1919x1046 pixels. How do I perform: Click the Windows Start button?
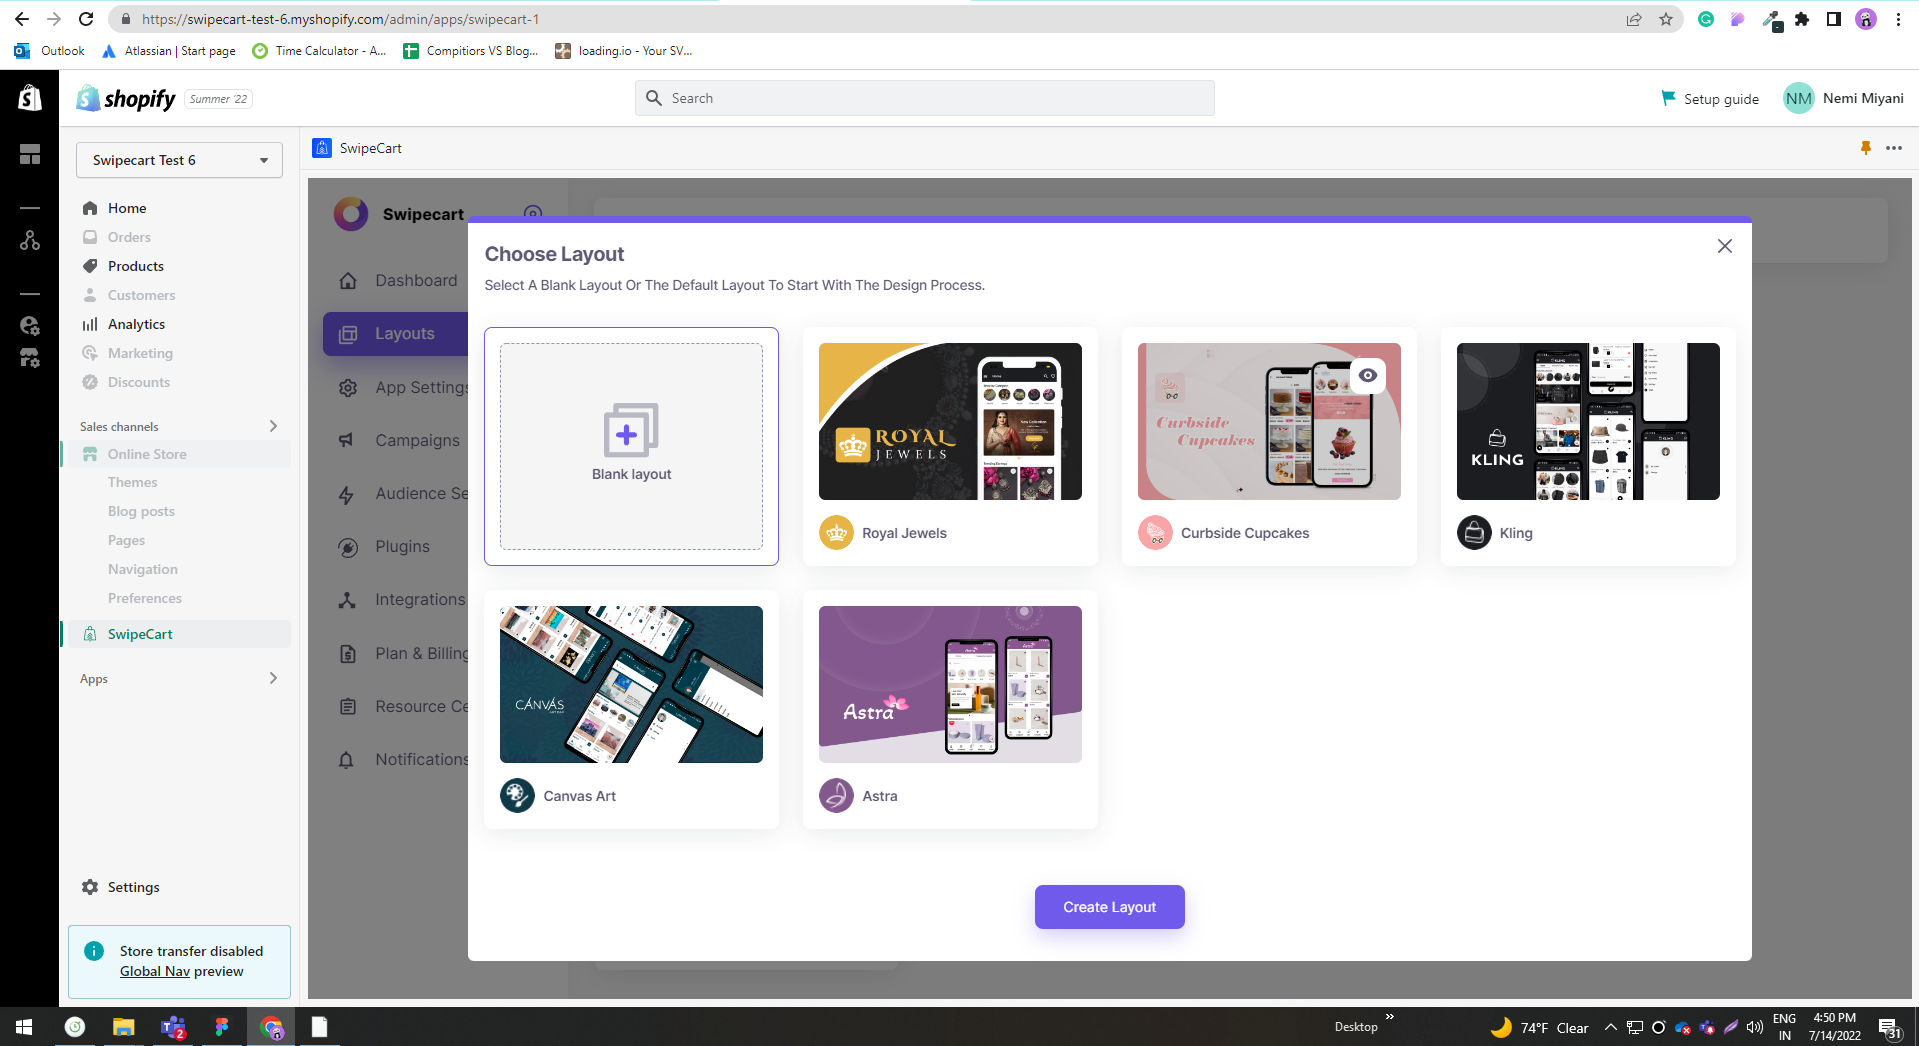click(x=24, y=1027)
